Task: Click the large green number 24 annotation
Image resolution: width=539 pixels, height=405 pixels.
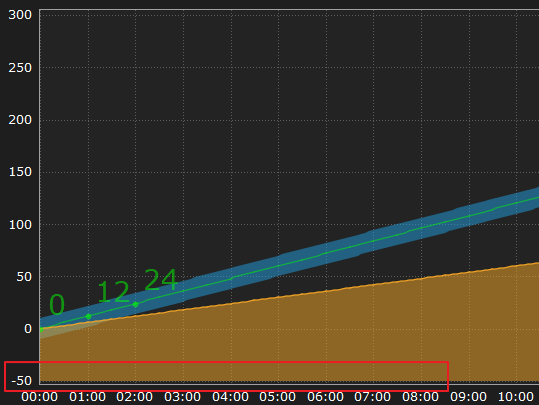Action: (x=161, y=280)
